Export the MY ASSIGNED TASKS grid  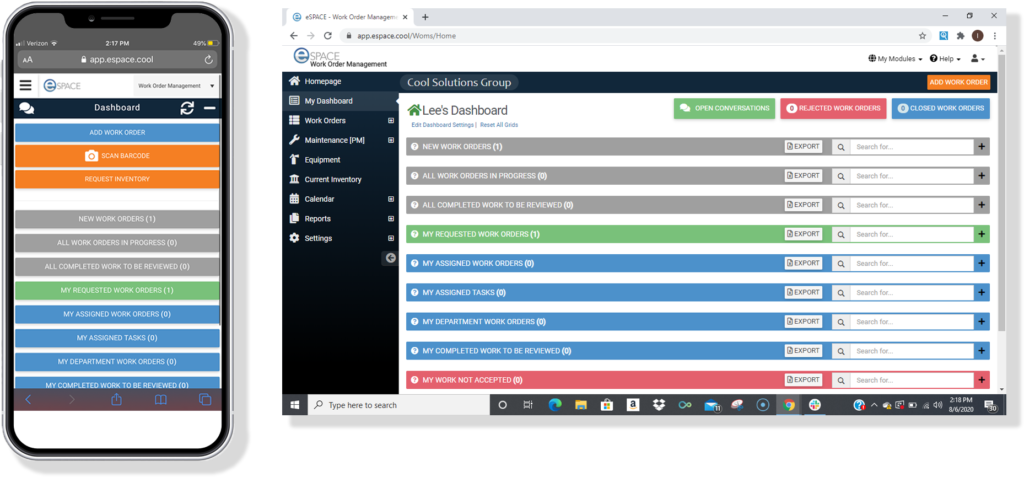[803, 292]
